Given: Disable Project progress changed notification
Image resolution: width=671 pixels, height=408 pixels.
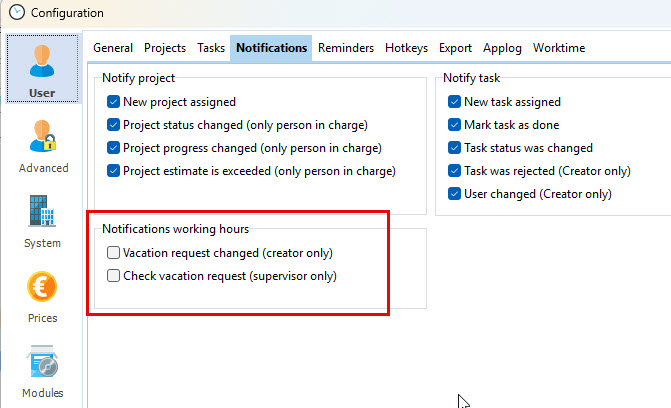Looking at the screenshot, I should (x=114, y=148).
